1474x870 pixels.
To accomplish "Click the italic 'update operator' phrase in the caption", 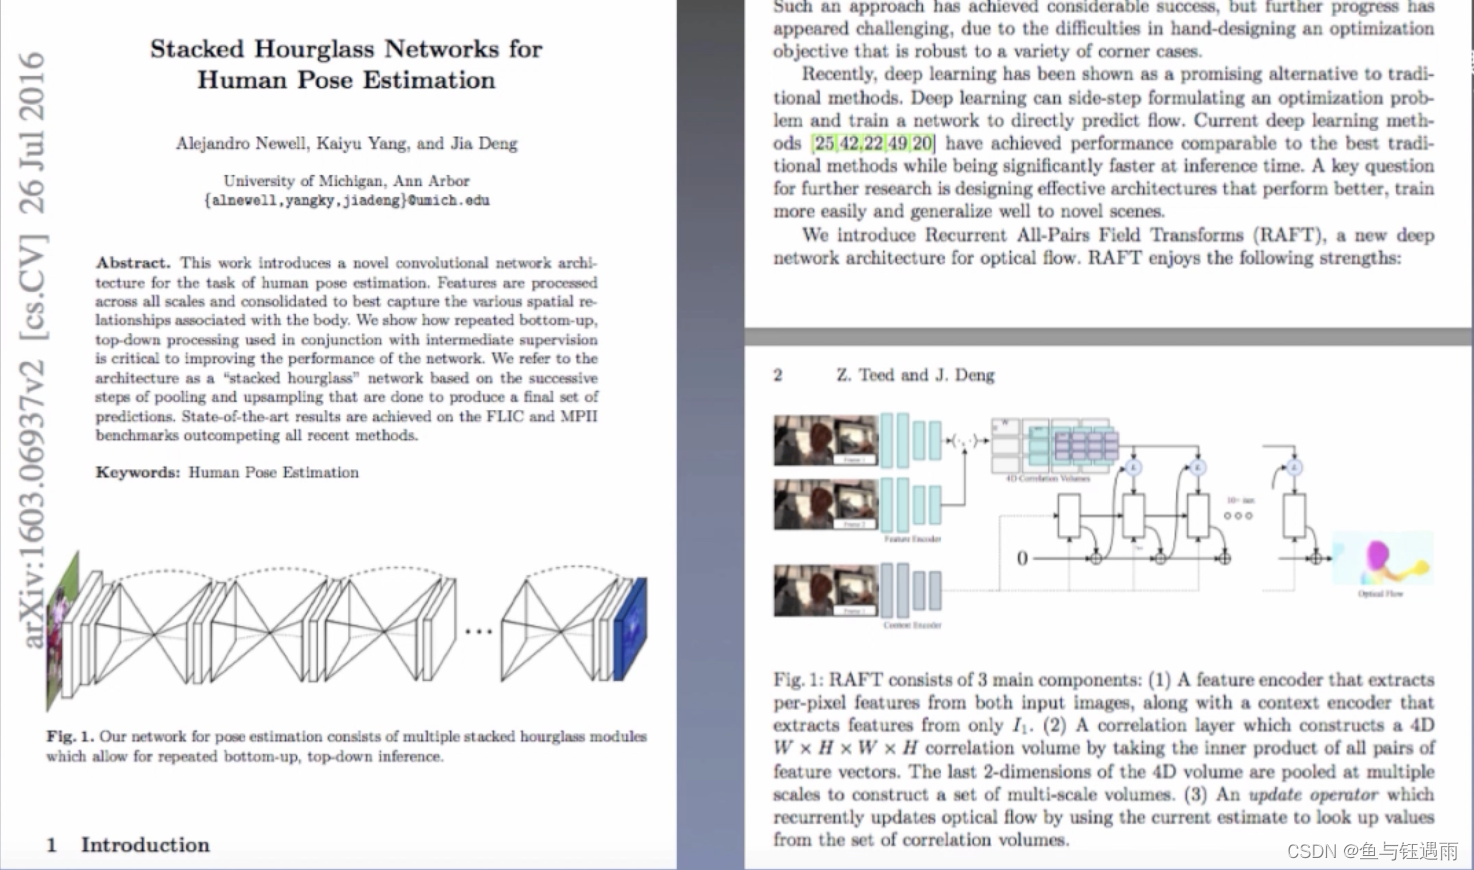I will (x=1313, y=794).
